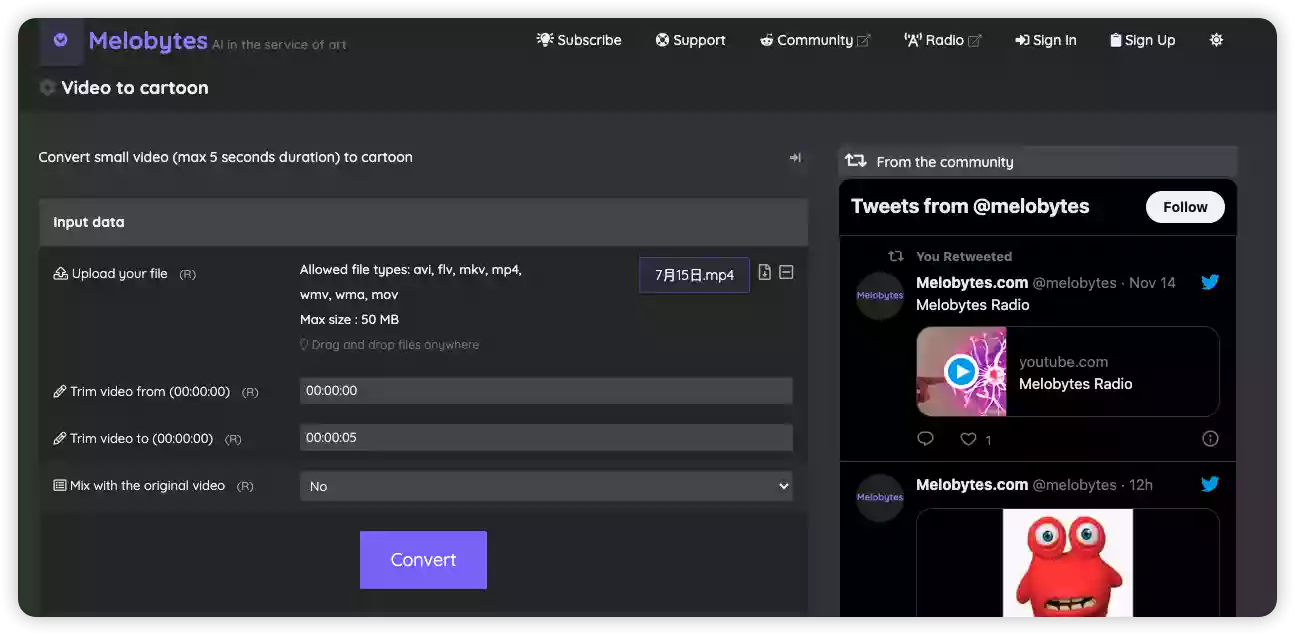Open the Radio link in the navigation

coord(943,40)
